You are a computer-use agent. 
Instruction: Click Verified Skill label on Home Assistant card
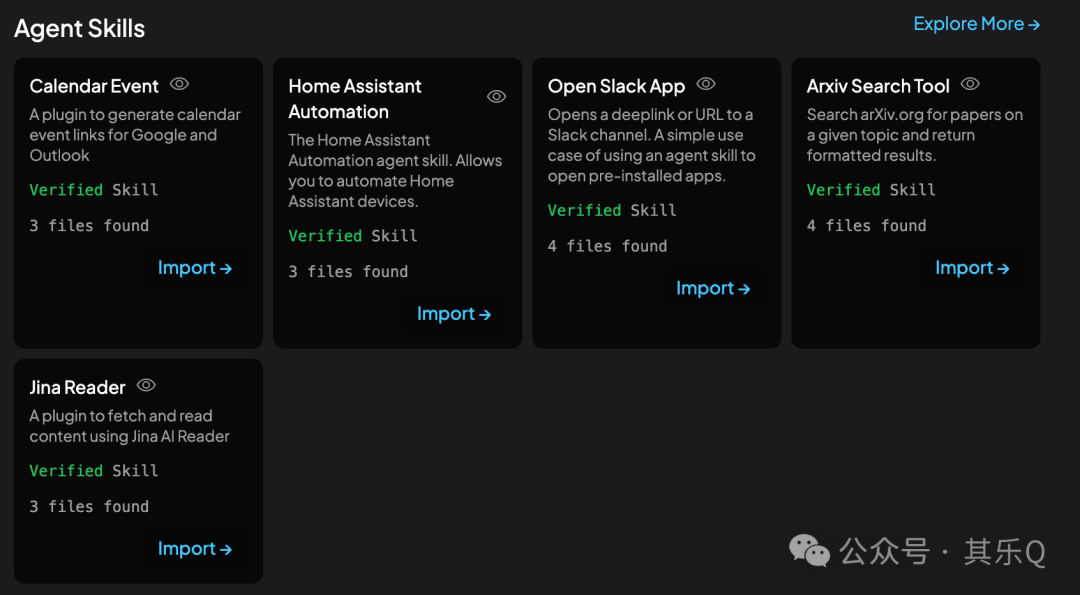[353, 236]
